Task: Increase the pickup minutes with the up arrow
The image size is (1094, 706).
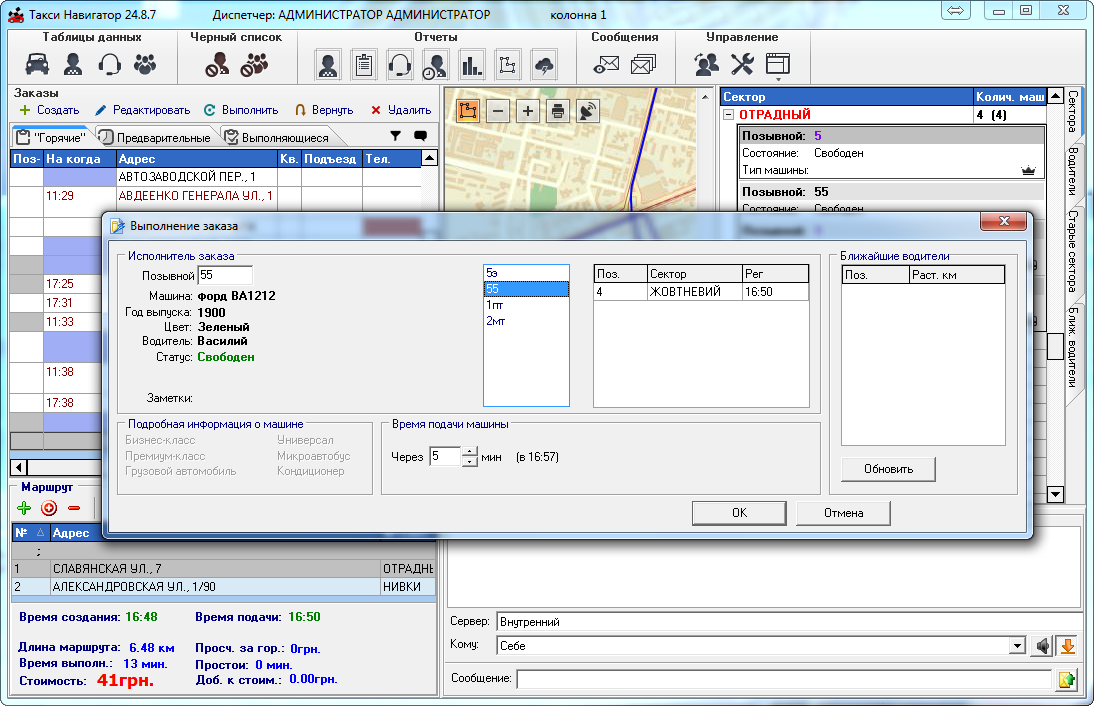Action: point(470,451)
